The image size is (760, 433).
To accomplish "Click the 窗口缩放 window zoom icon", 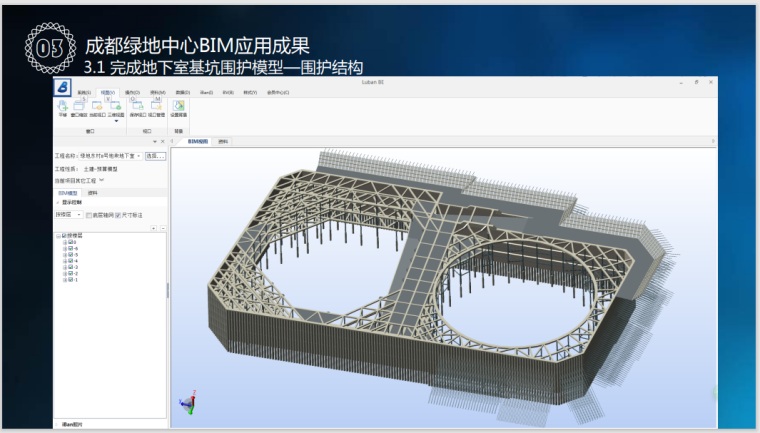I will [x=79, y=106].
